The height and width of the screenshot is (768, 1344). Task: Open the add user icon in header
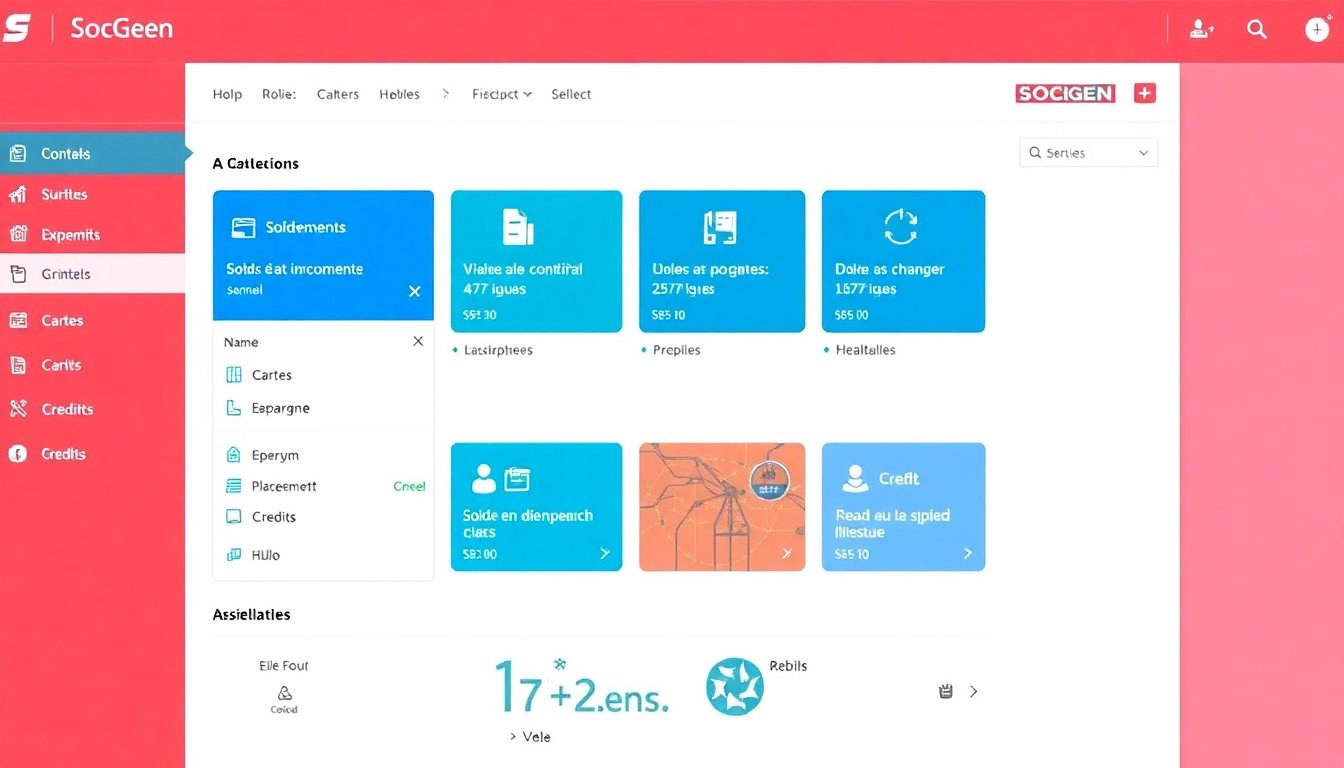[1201, 30]
